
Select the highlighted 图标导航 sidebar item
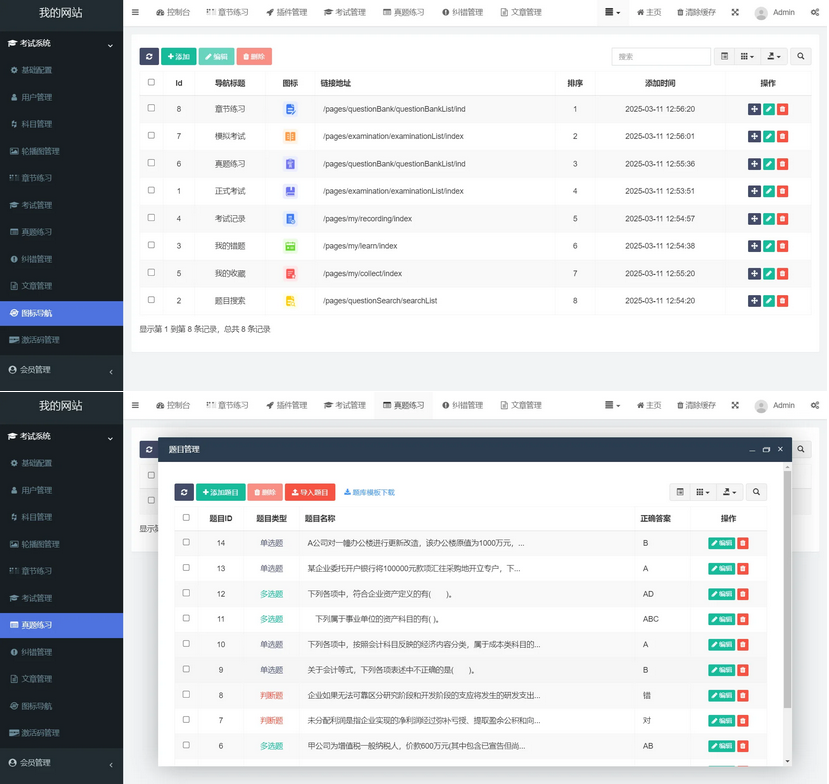pyautogui.click(x=61, y=313)
